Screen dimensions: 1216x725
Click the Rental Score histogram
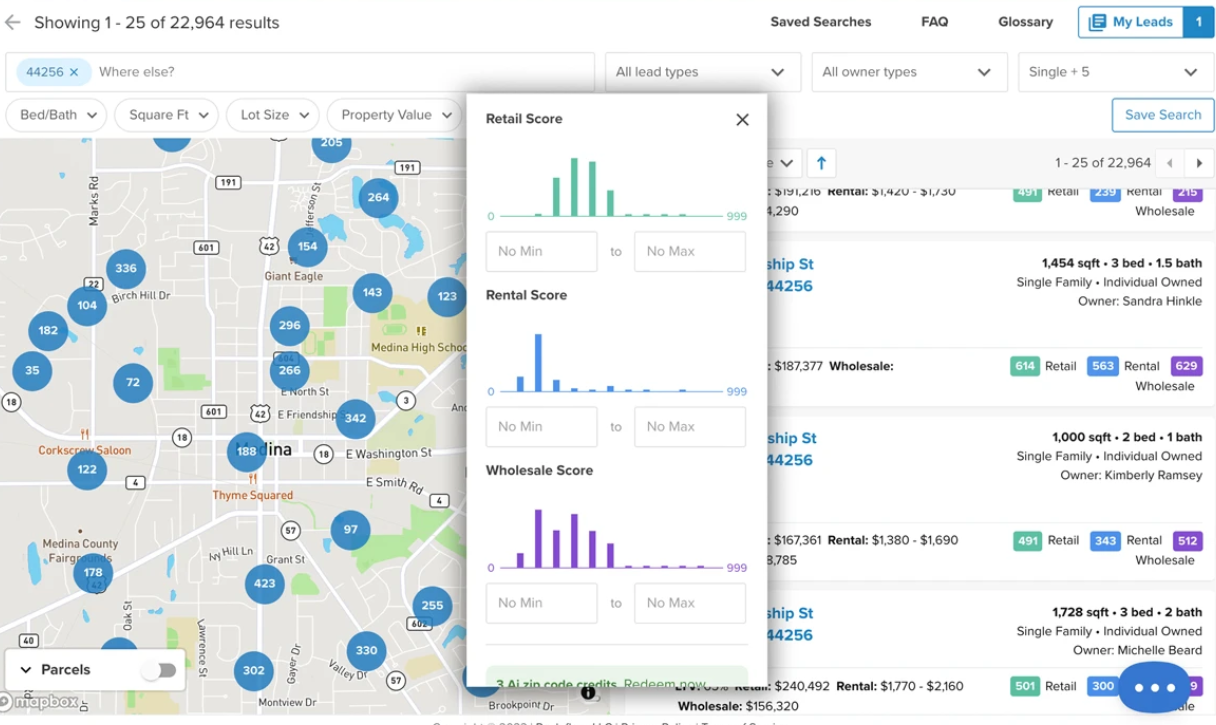[610, 362]
